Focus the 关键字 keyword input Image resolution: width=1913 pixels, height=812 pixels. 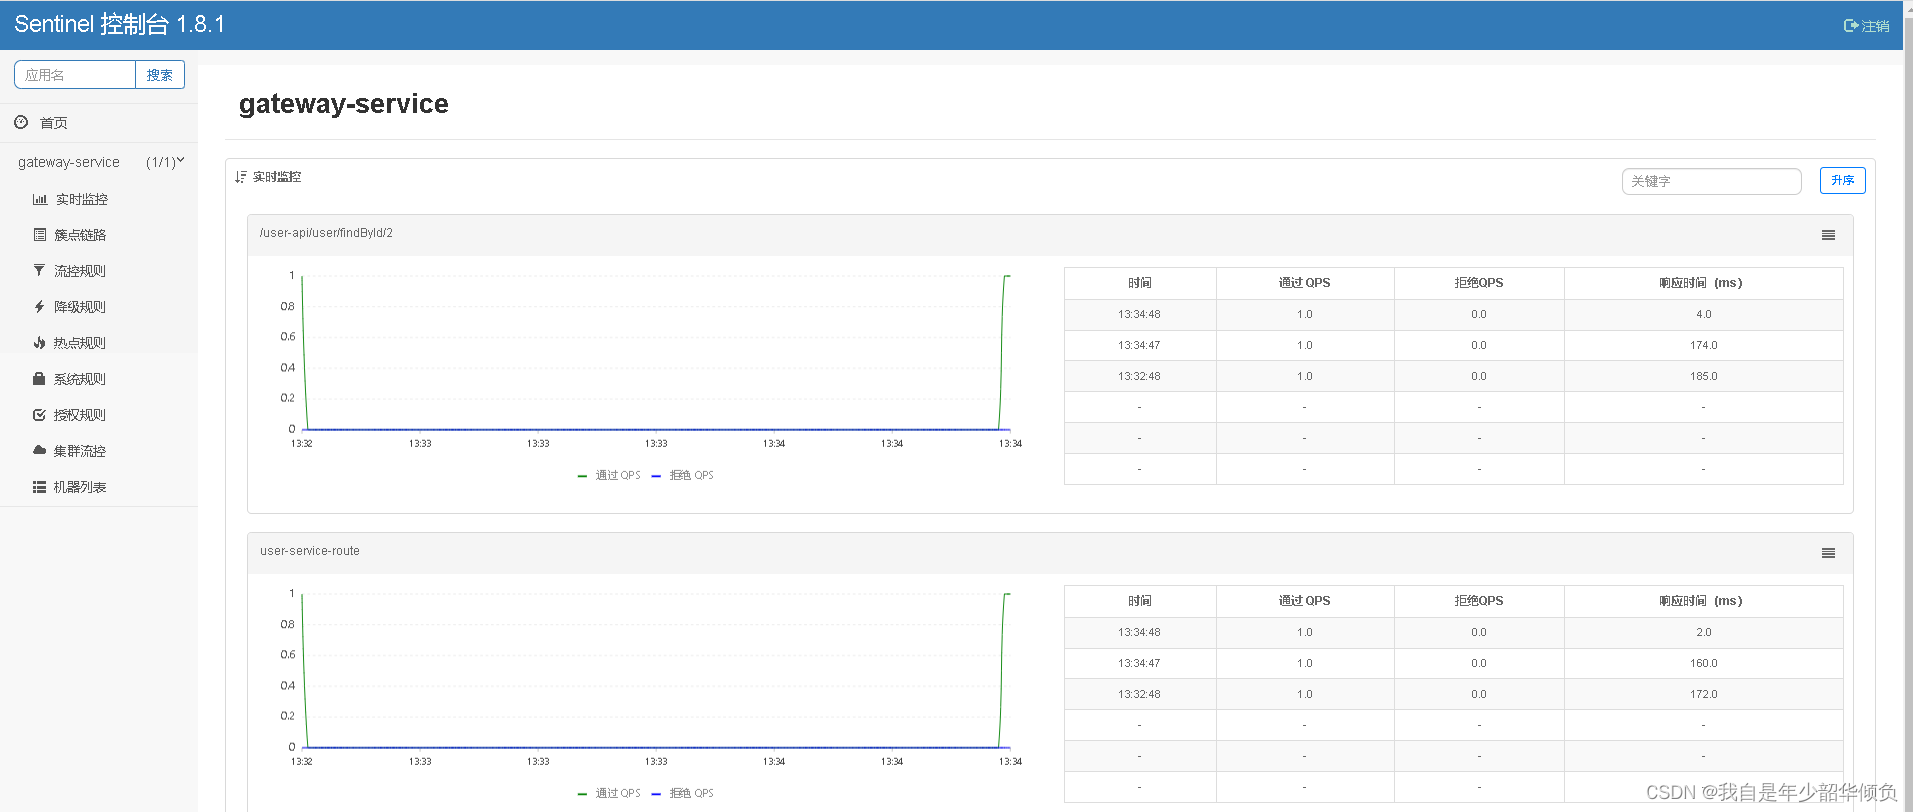tap(1711, 181)
